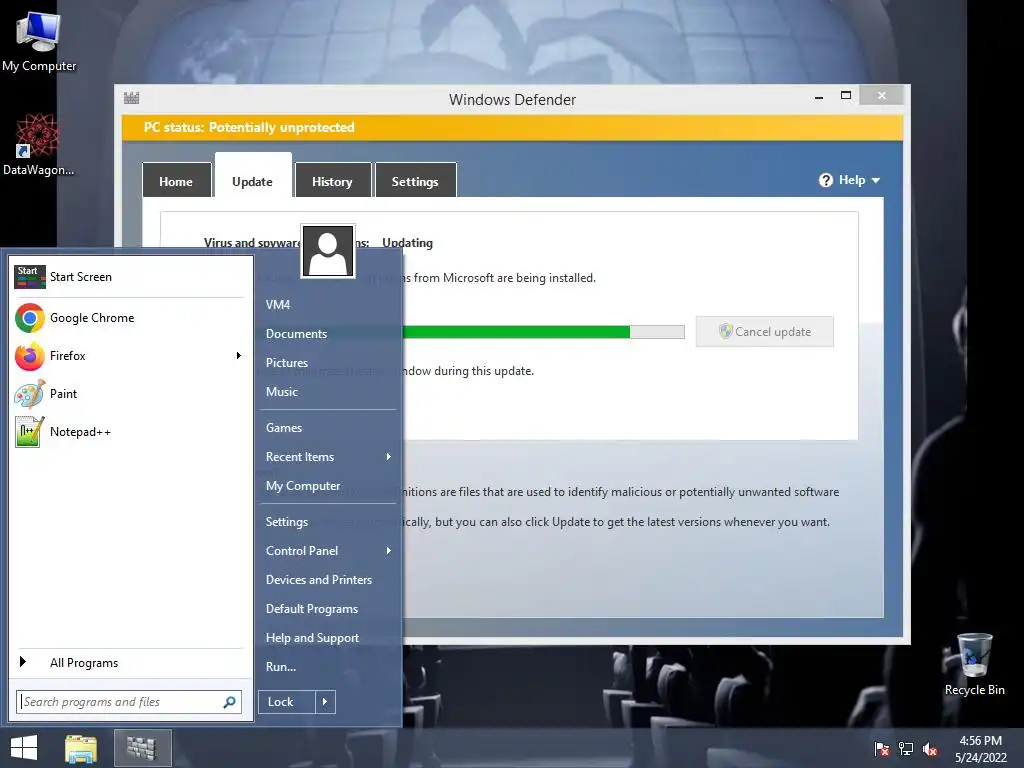This screenshot has height=768, width=1024.
Task: Open the Help dropdown arrow
Action: (876, 181)
